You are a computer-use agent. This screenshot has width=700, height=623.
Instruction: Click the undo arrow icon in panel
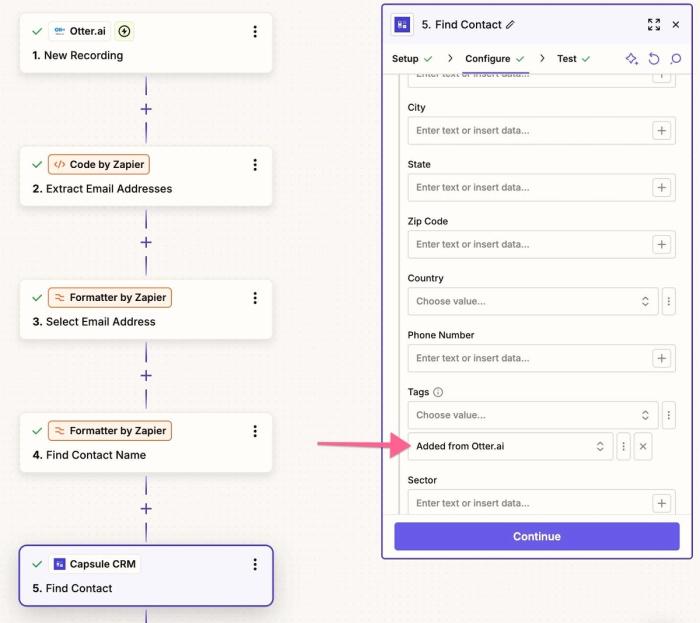(654, 59)
